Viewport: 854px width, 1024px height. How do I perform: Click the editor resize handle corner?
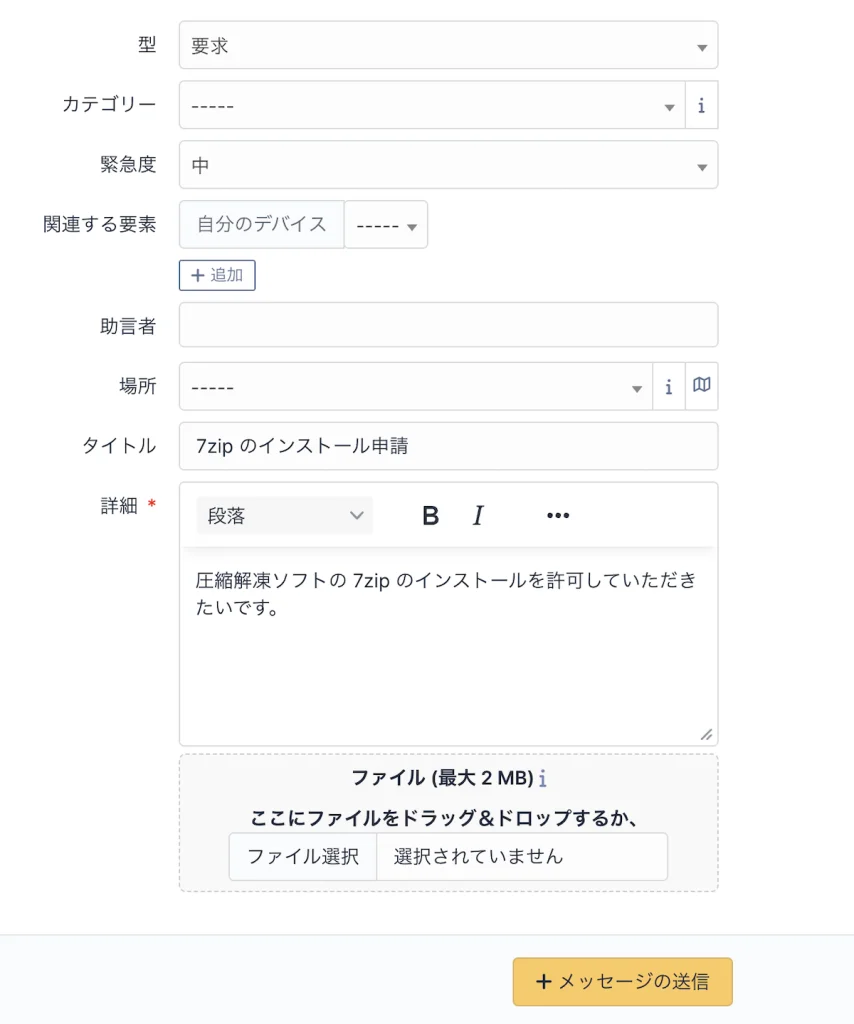[706, 735]
